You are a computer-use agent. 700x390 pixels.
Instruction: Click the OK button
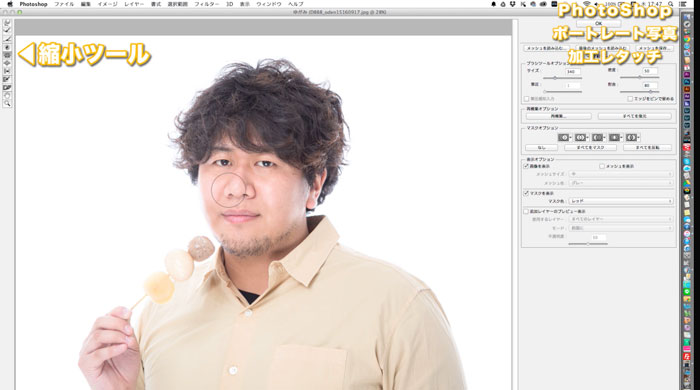tap(598, 24)
